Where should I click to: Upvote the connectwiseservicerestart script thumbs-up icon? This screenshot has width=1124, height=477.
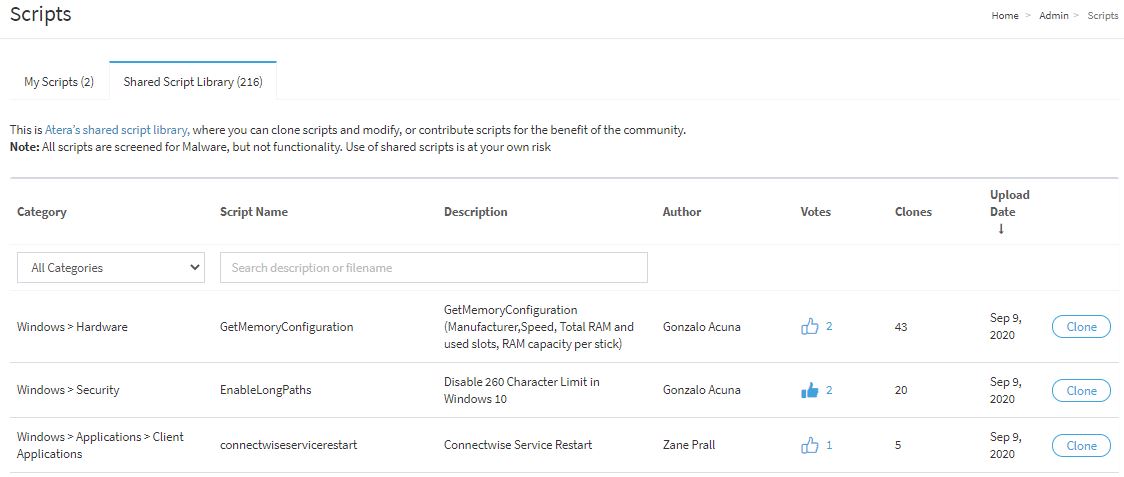tap(809, 445)
